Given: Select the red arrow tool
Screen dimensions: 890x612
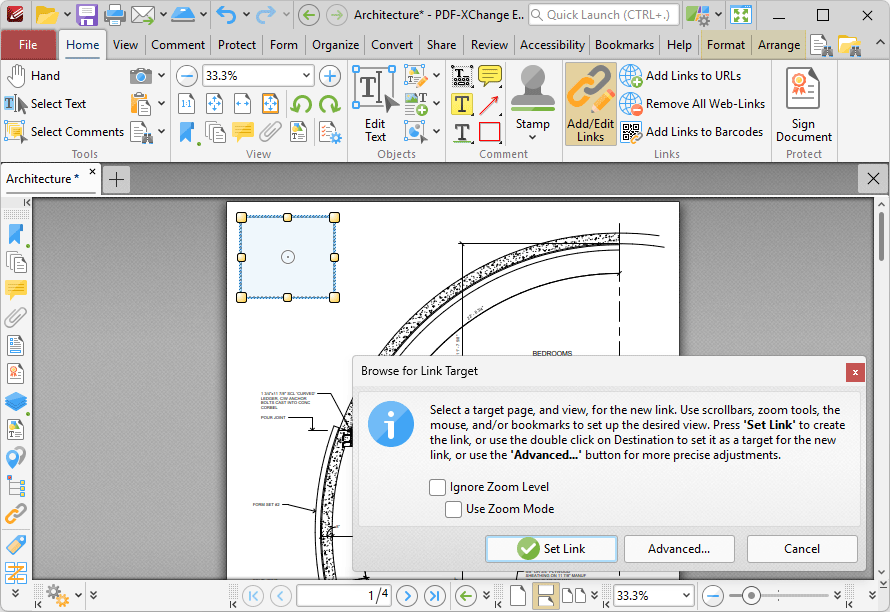Looking at the screenshot, I should click(490, 104).
